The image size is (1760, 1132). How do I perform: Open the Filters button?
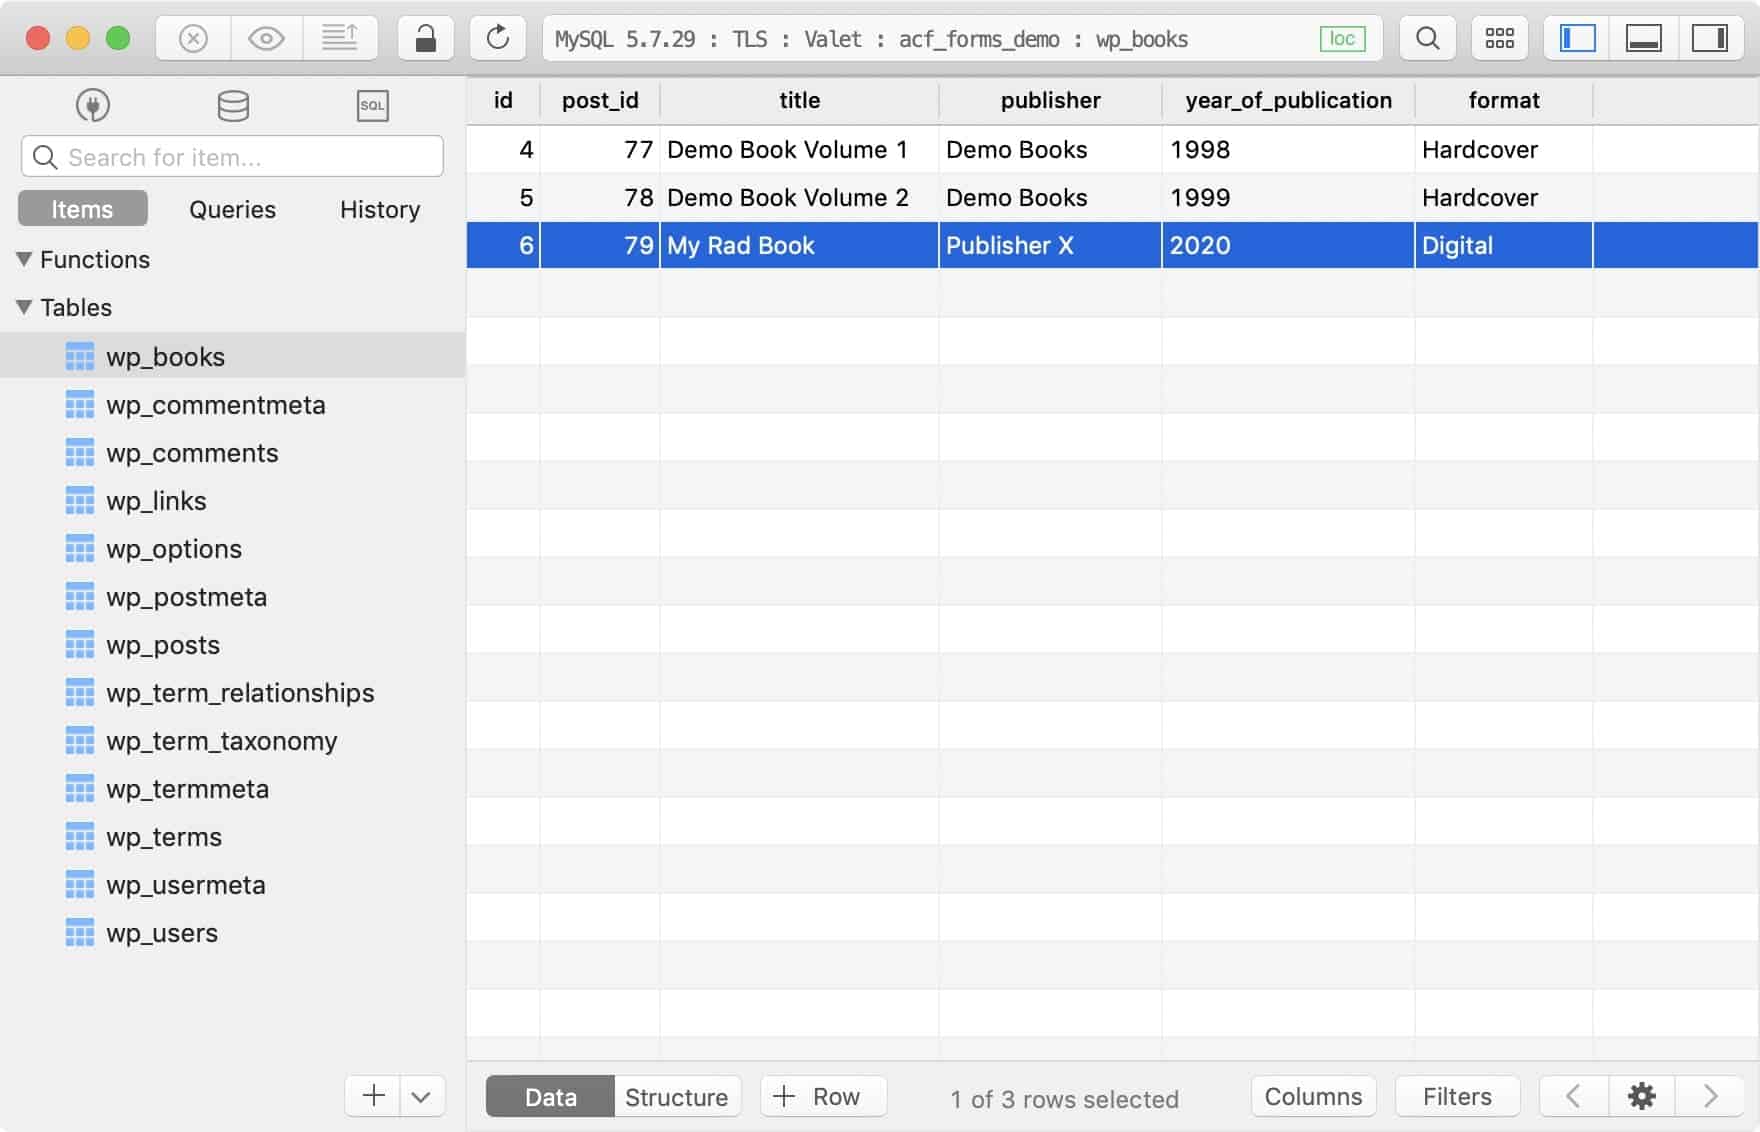(1456, 1097)
